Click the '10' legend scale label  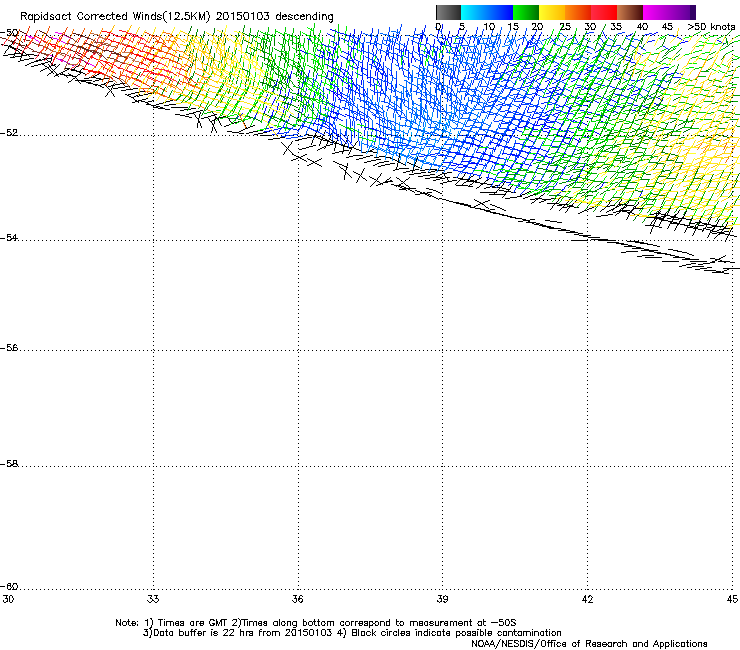click(x=489, y=27)
